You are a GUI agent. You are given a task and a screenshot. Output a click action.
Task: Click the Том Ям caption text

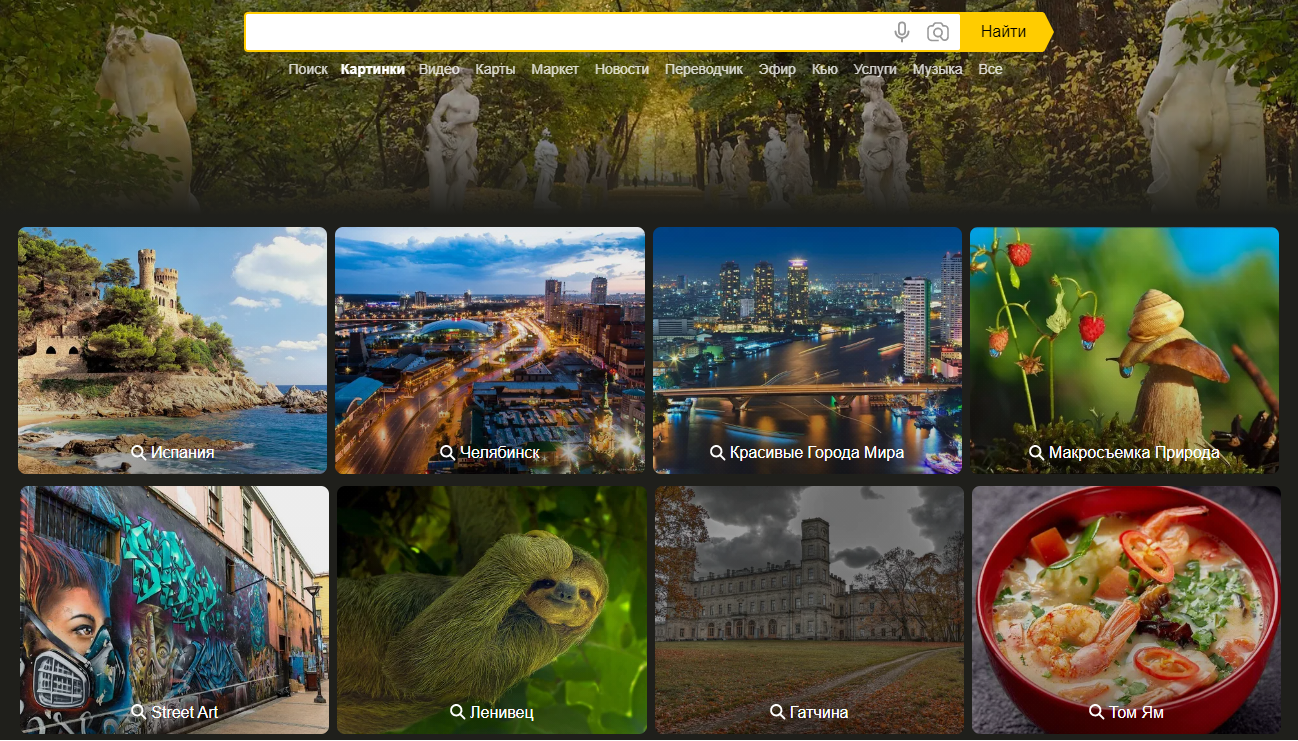tap(1136, 712)
